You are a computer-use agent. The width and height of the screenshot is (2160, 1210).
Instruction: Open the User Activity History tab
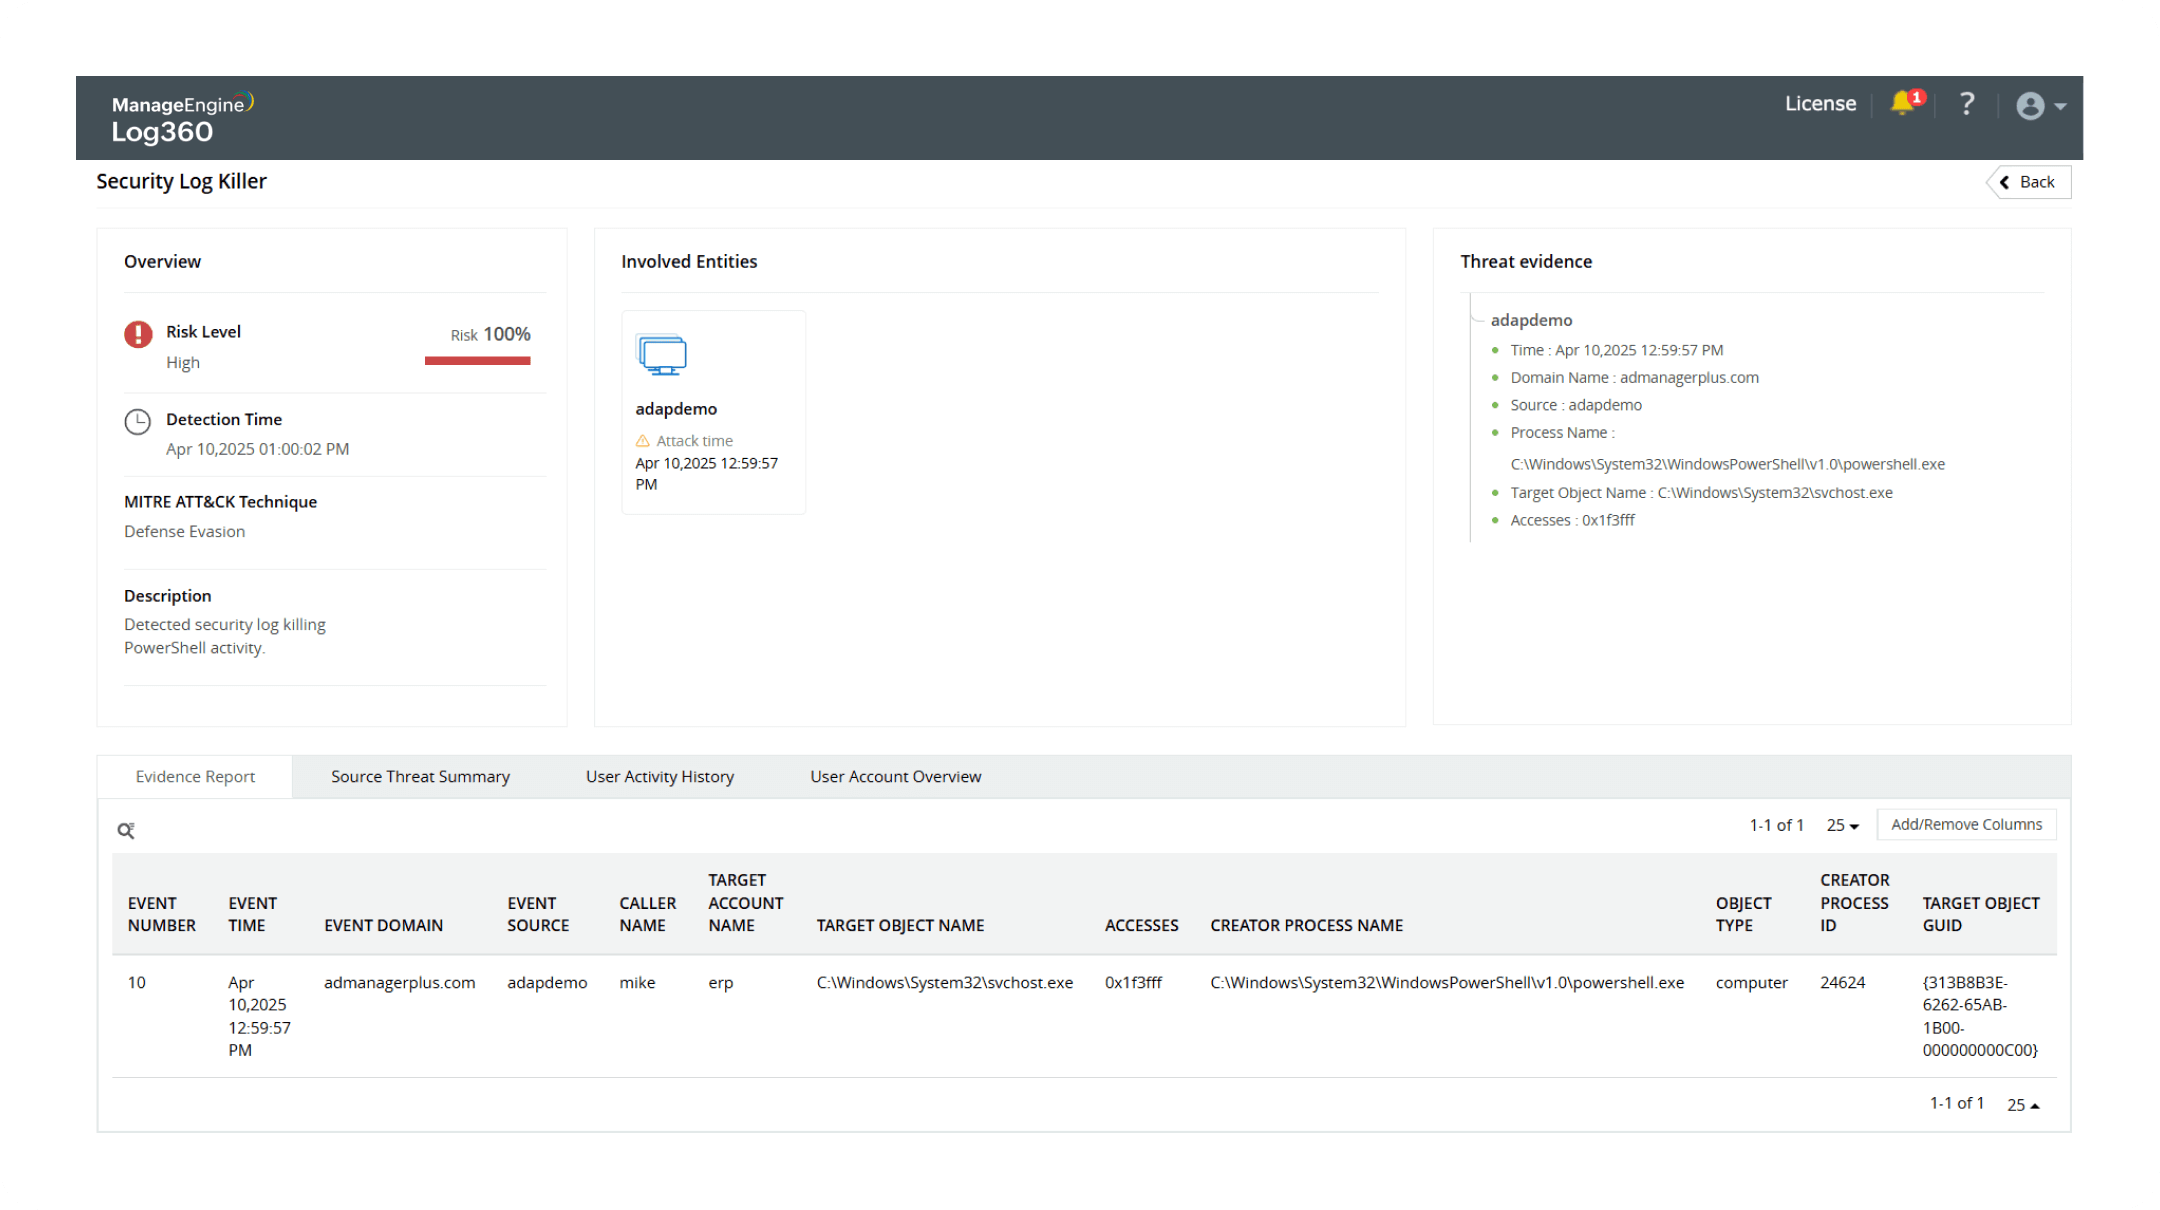[x=659, y=777]
